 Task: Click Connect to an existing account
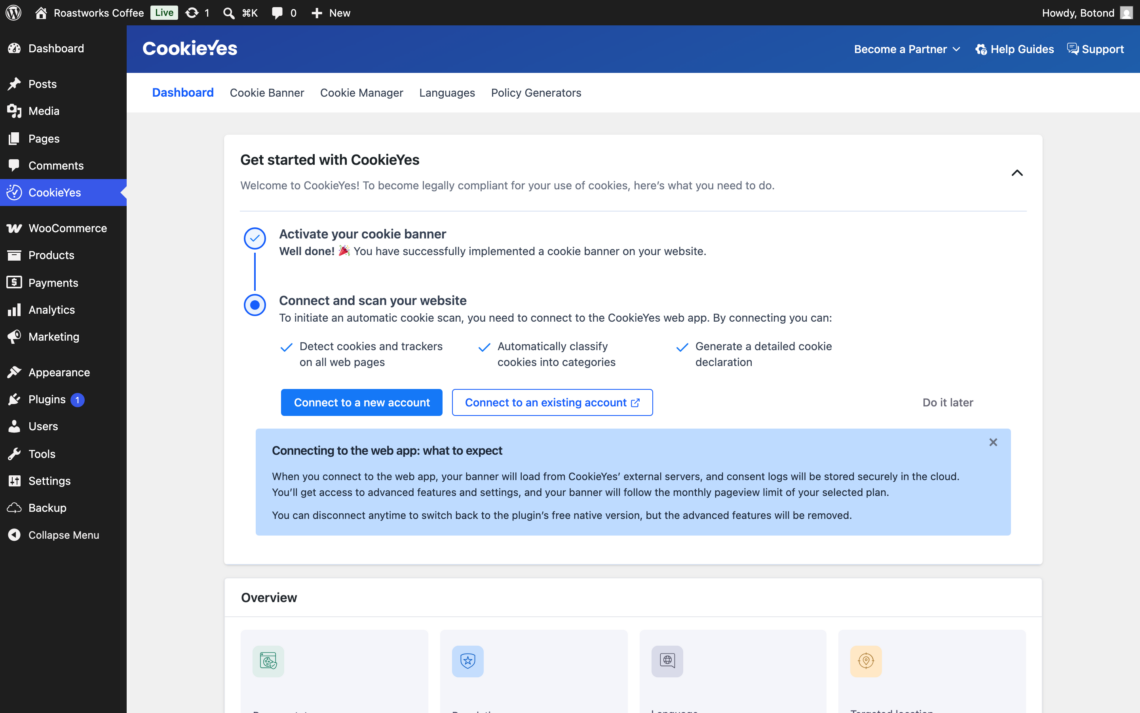tap(552, 402)
